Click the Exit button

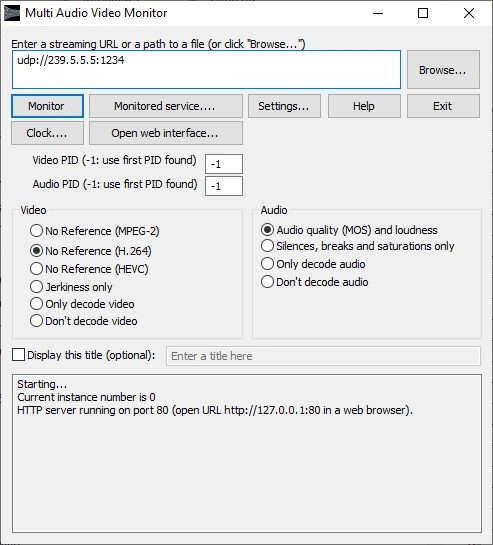pos(443,106)
